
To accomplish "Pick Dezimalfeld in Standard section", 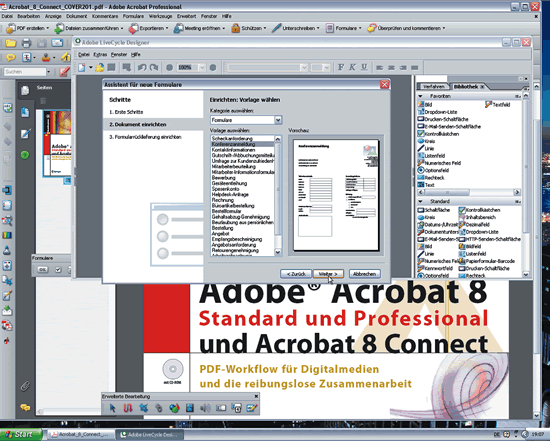I will pos(474,224).
